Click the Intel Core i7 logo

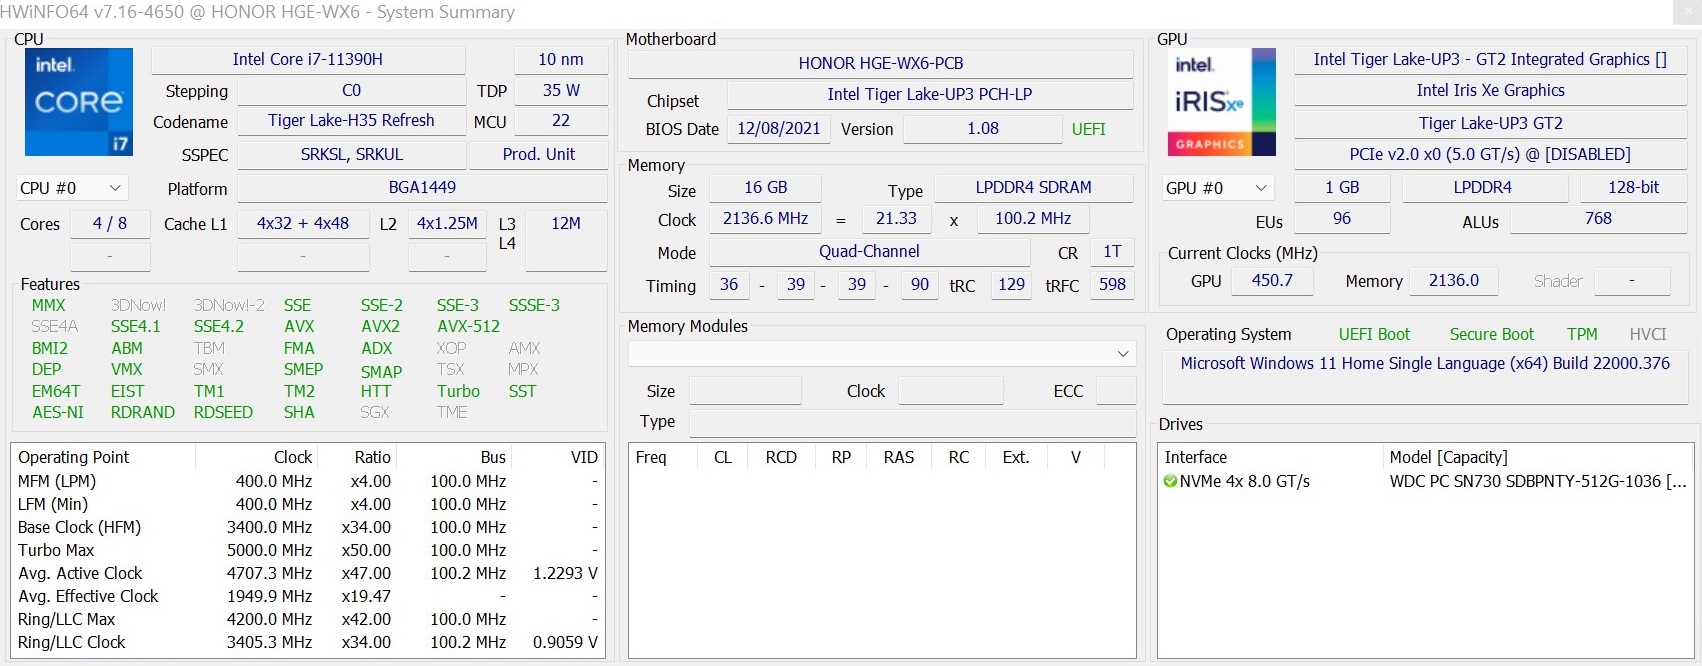(79, 102)
